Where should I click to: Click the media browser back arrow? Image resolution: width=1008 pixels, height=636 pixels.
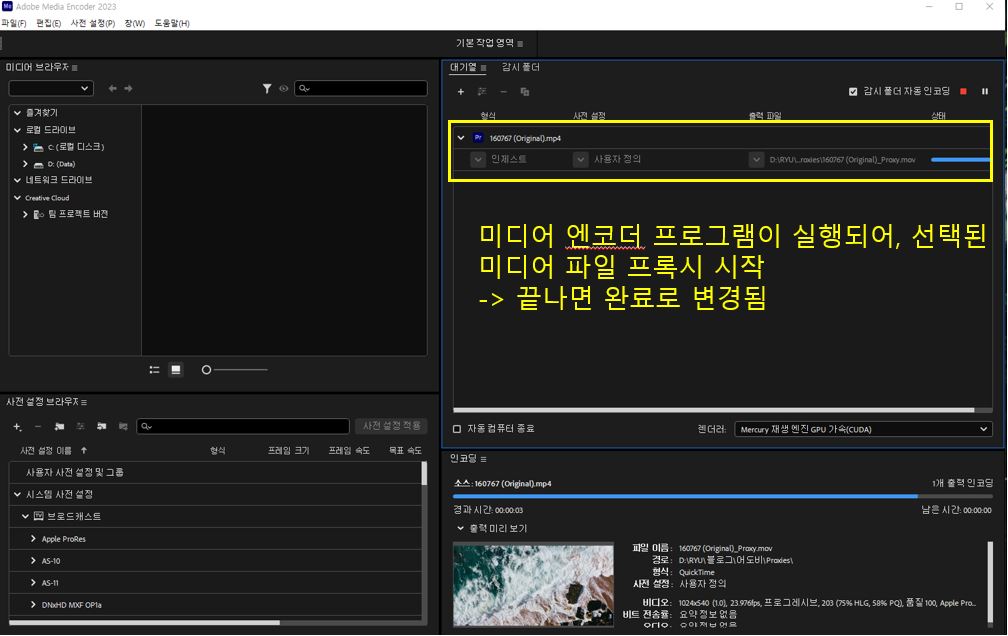click(112, 88)
